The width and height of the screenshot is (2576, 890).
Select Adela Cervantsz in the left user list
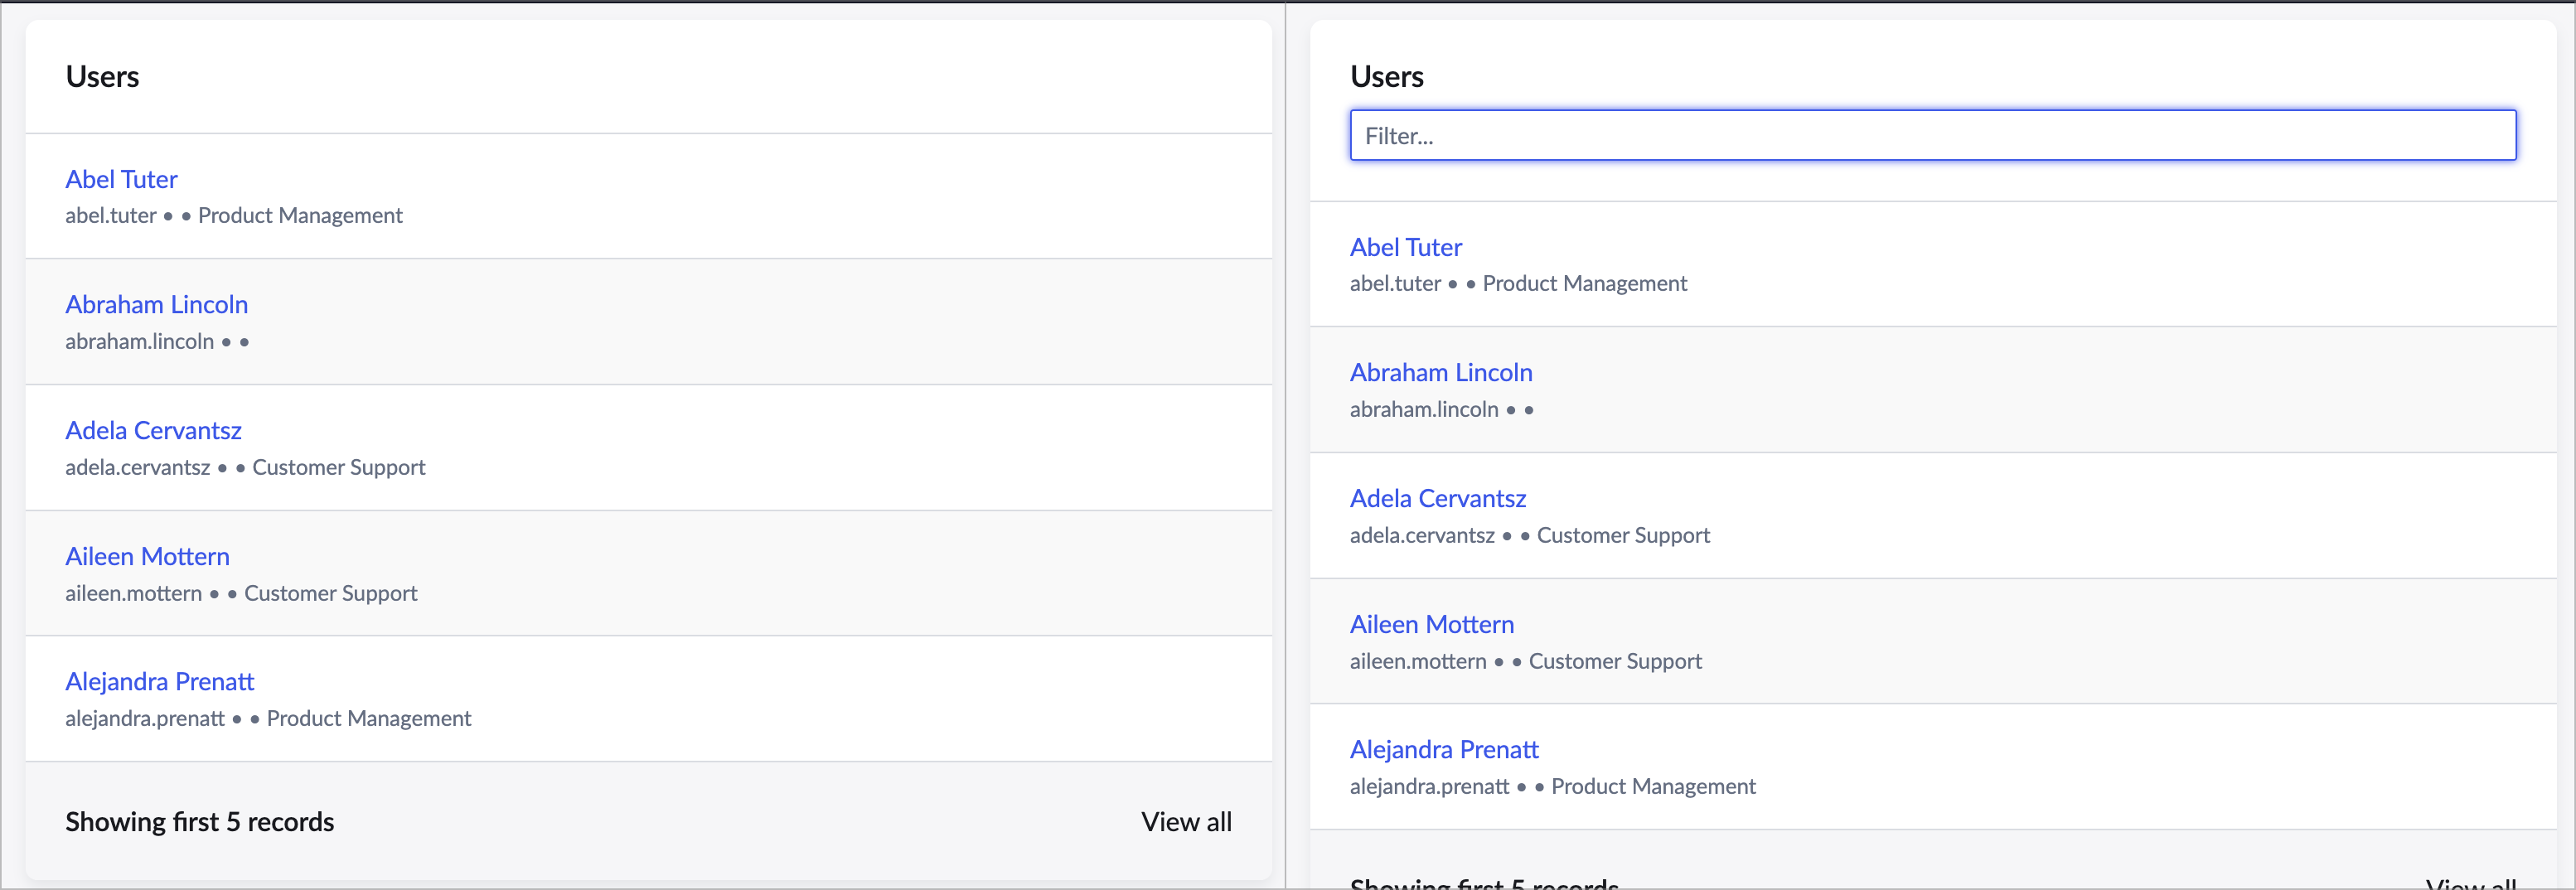tap(153, 430)
